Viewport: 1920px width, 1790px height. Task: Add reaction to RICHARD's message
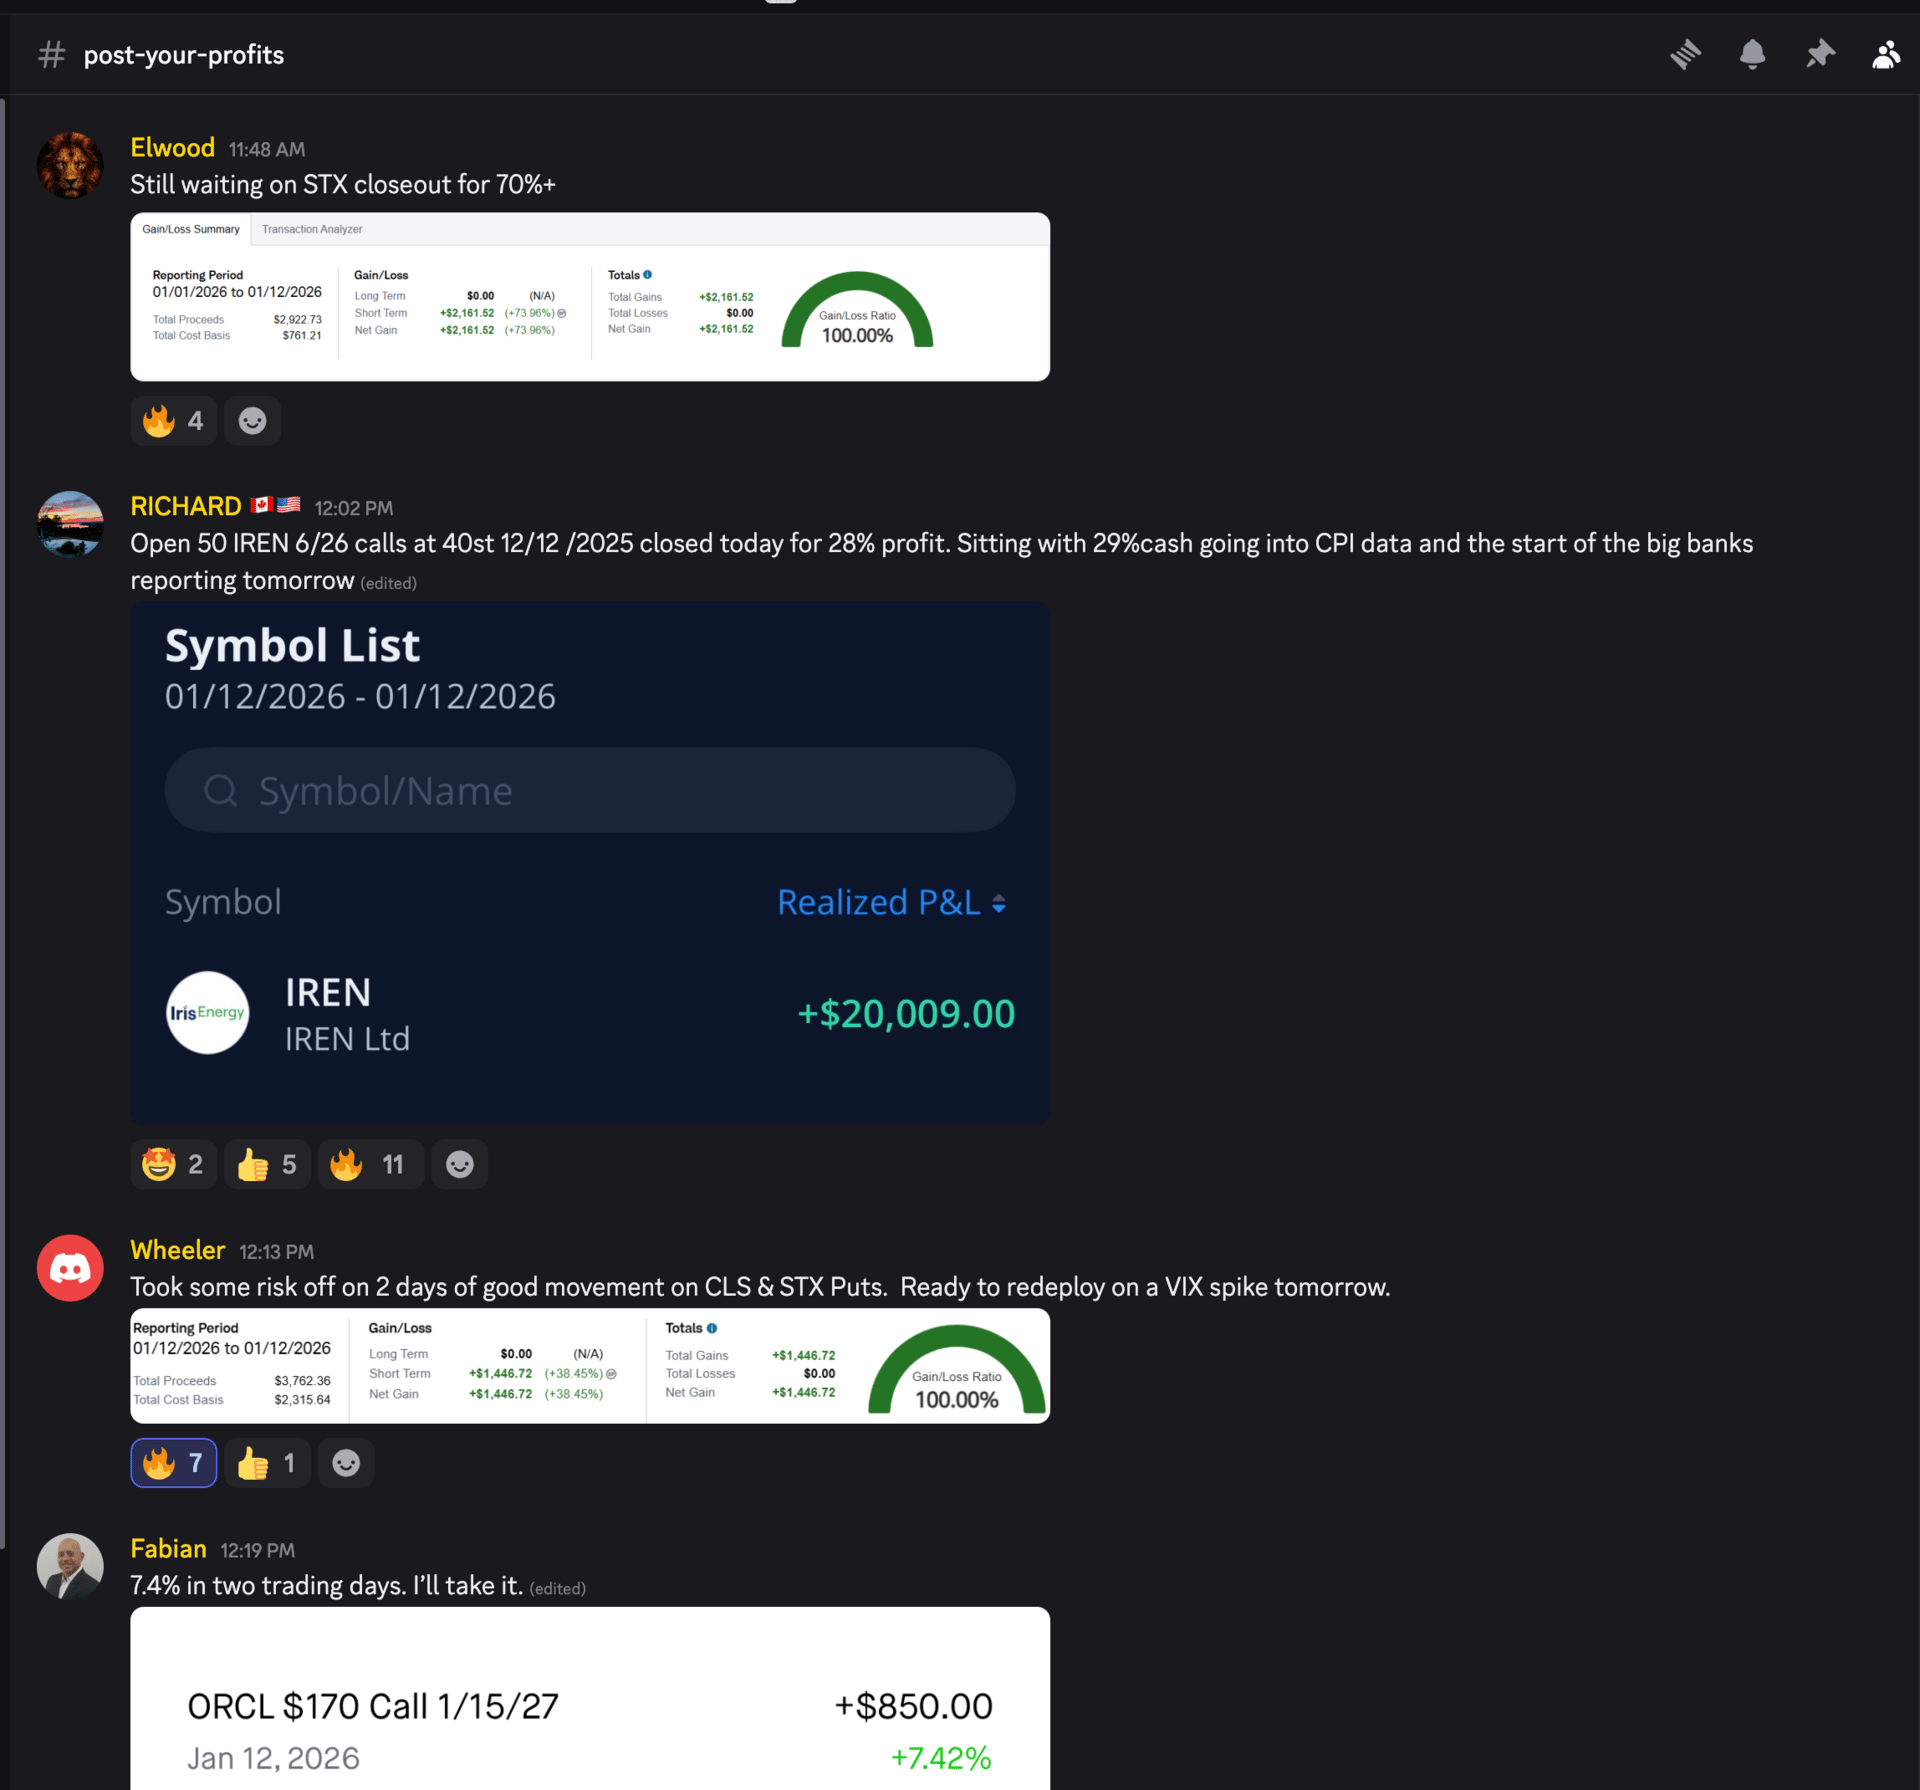[x=459, y=1164]
